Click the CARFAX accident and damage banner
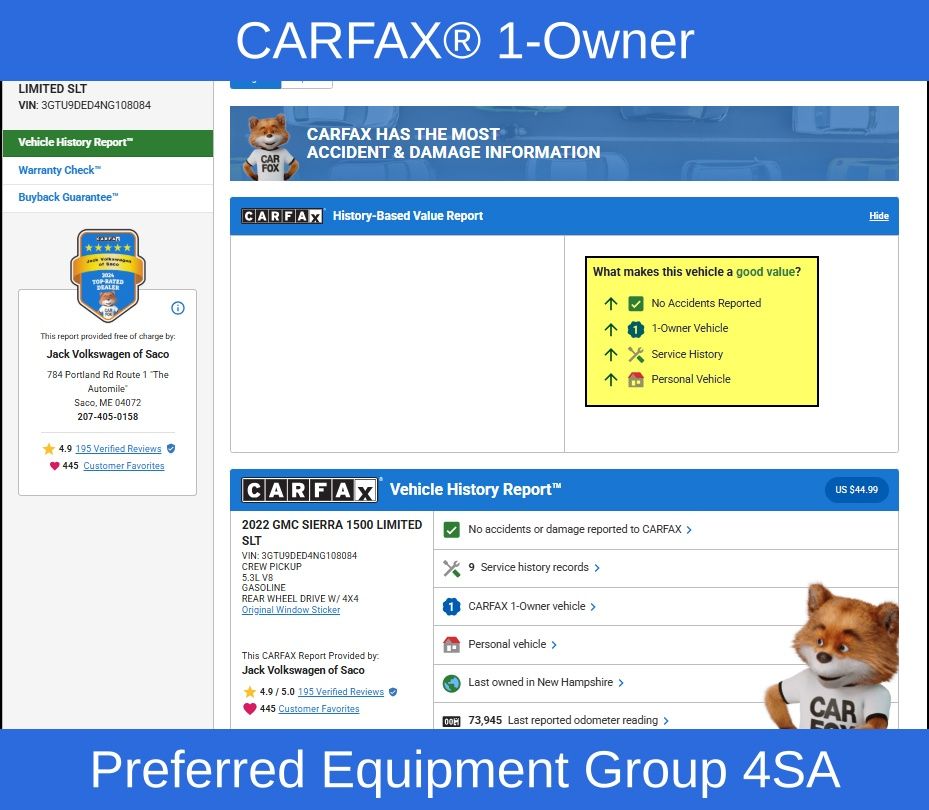This screenshot has width=929, height=810. (564, 144)
